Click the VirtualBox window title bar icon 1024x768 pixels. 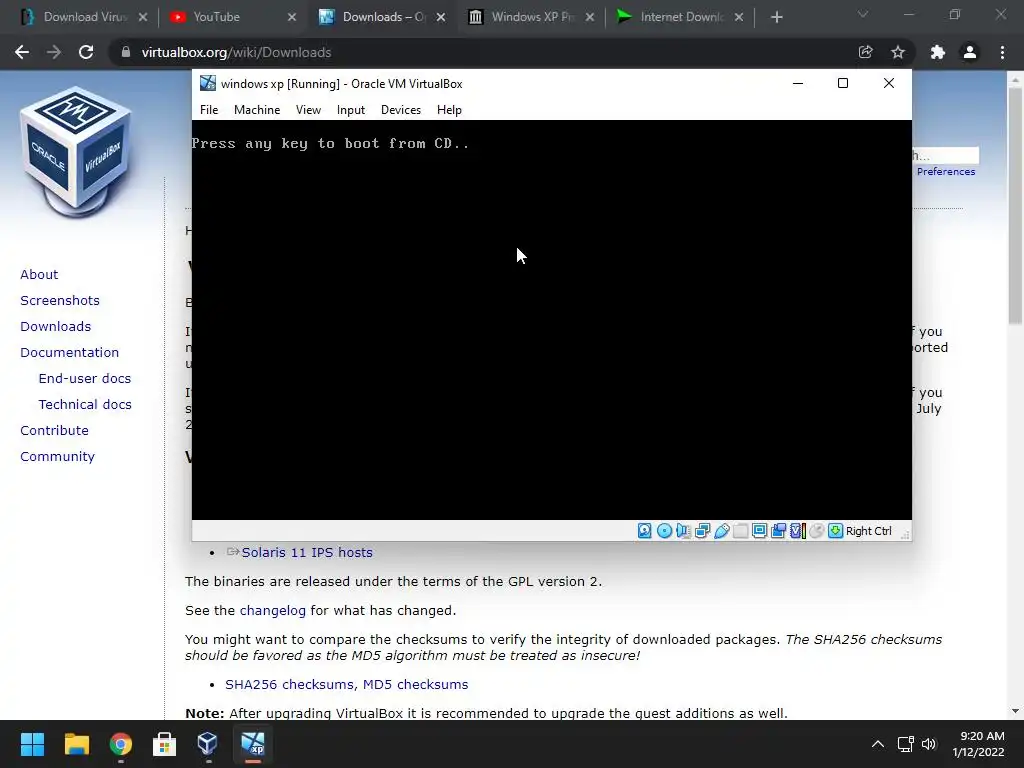[x=208, y=83]
